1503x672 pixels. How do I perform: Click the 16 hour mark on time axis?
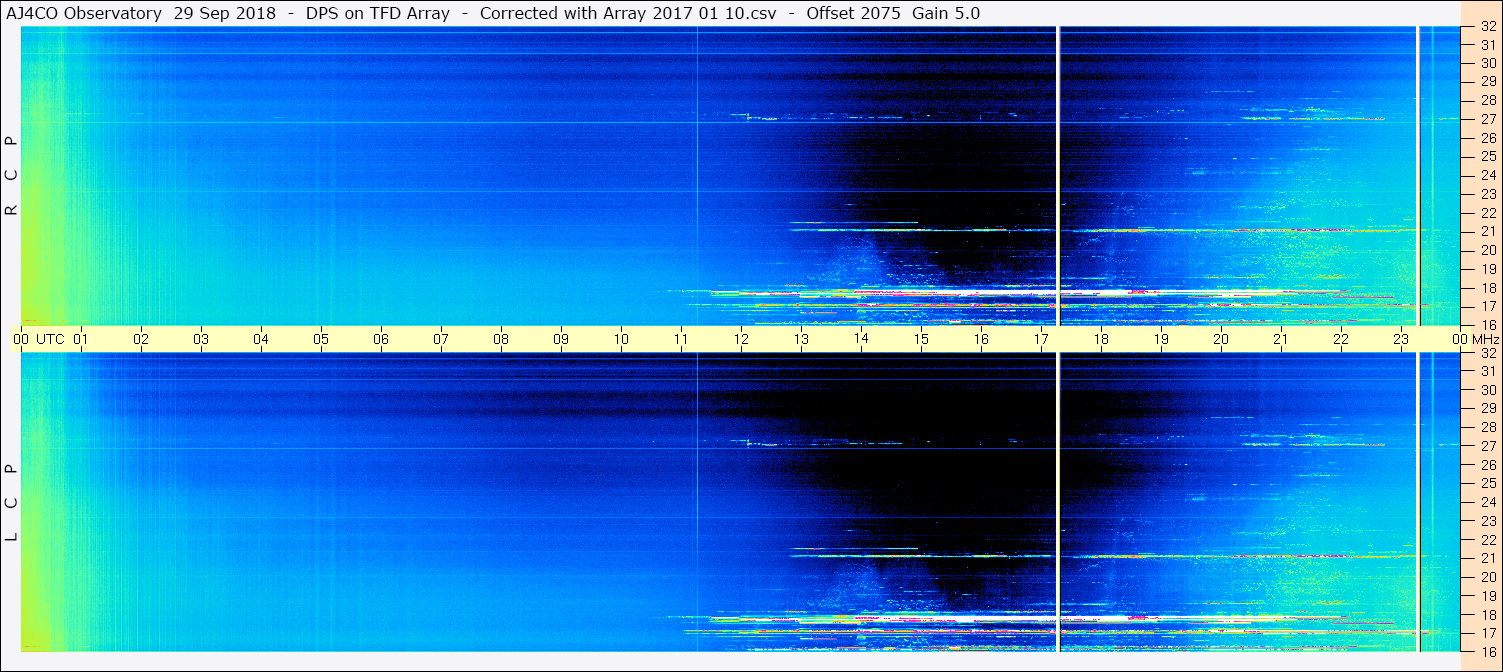[981, 339]
